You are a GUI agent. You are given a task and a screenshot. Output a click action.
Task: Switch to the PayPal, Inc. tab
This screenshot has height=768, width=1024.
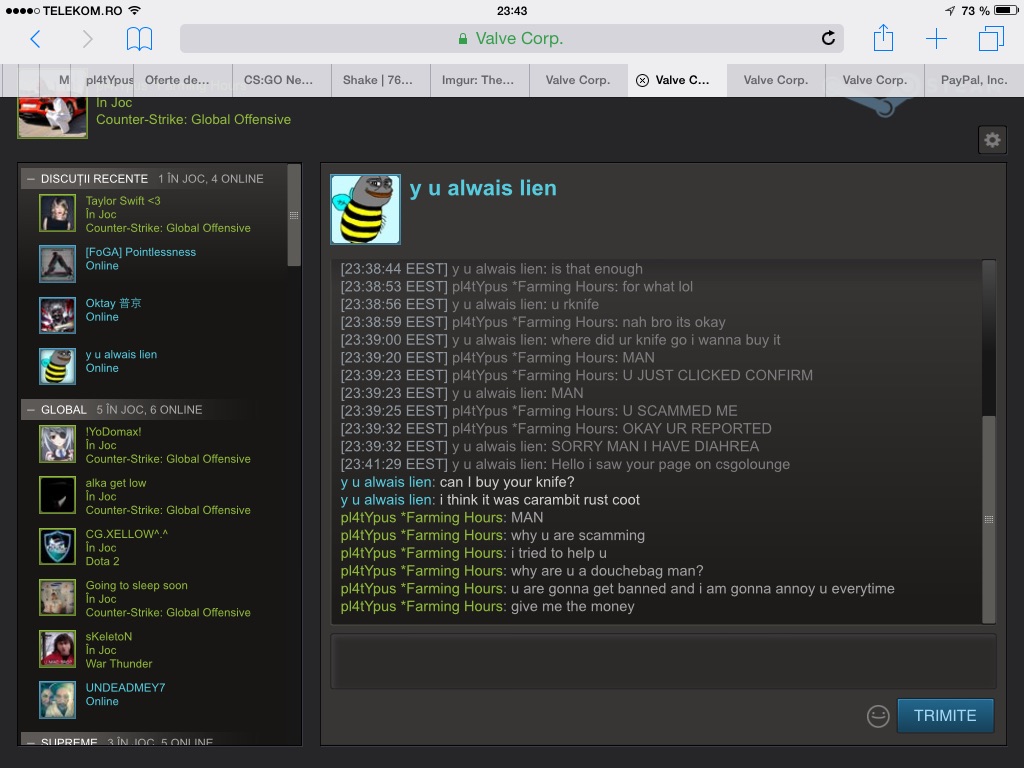tap(973, 80)
